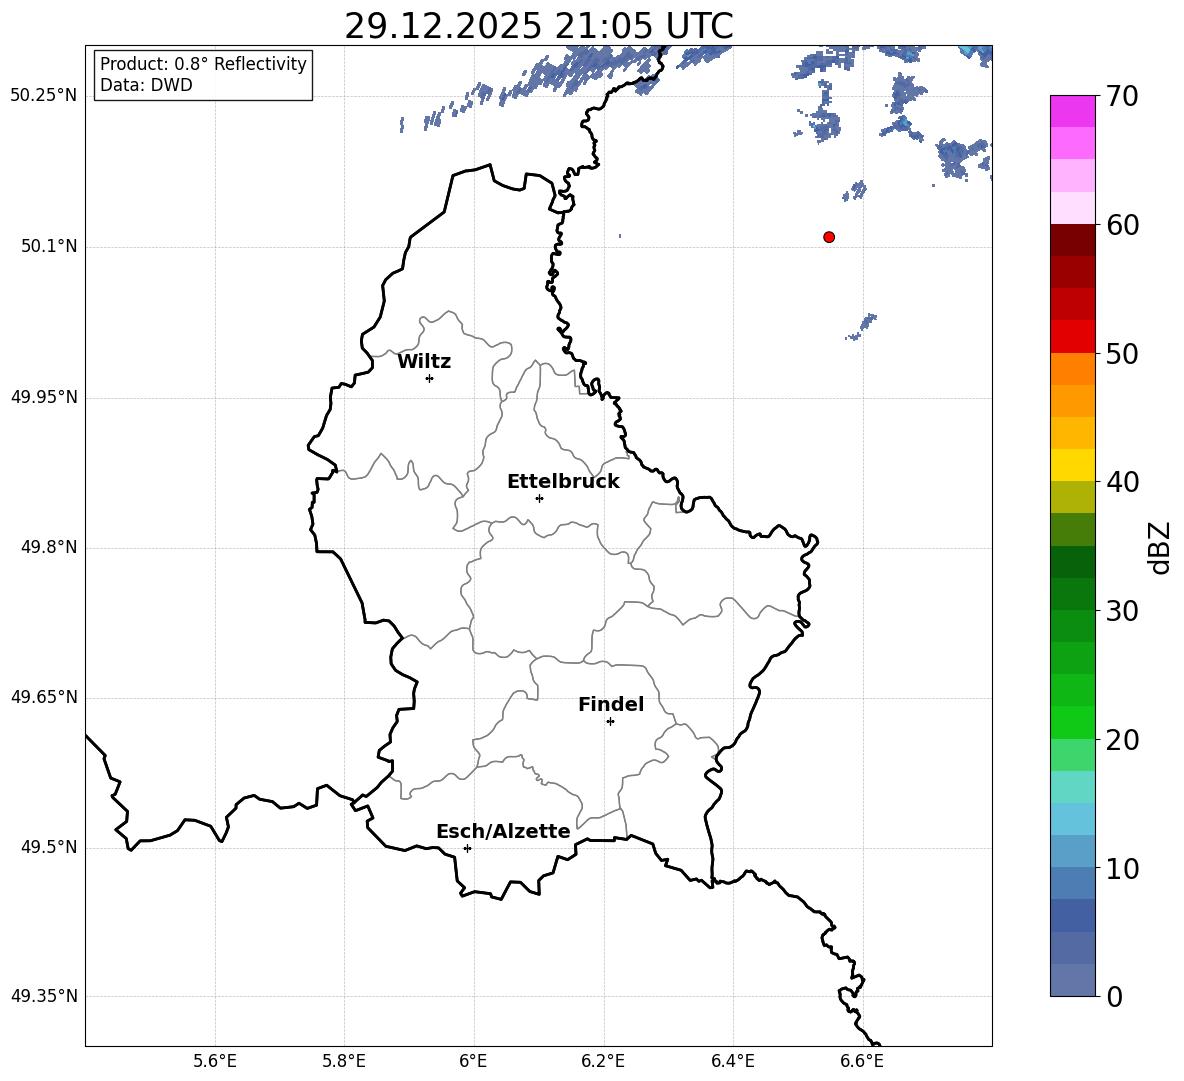Click the 6°E longitude label
Viewport: 1184px width, 1081px height.
click(473, 1061)
